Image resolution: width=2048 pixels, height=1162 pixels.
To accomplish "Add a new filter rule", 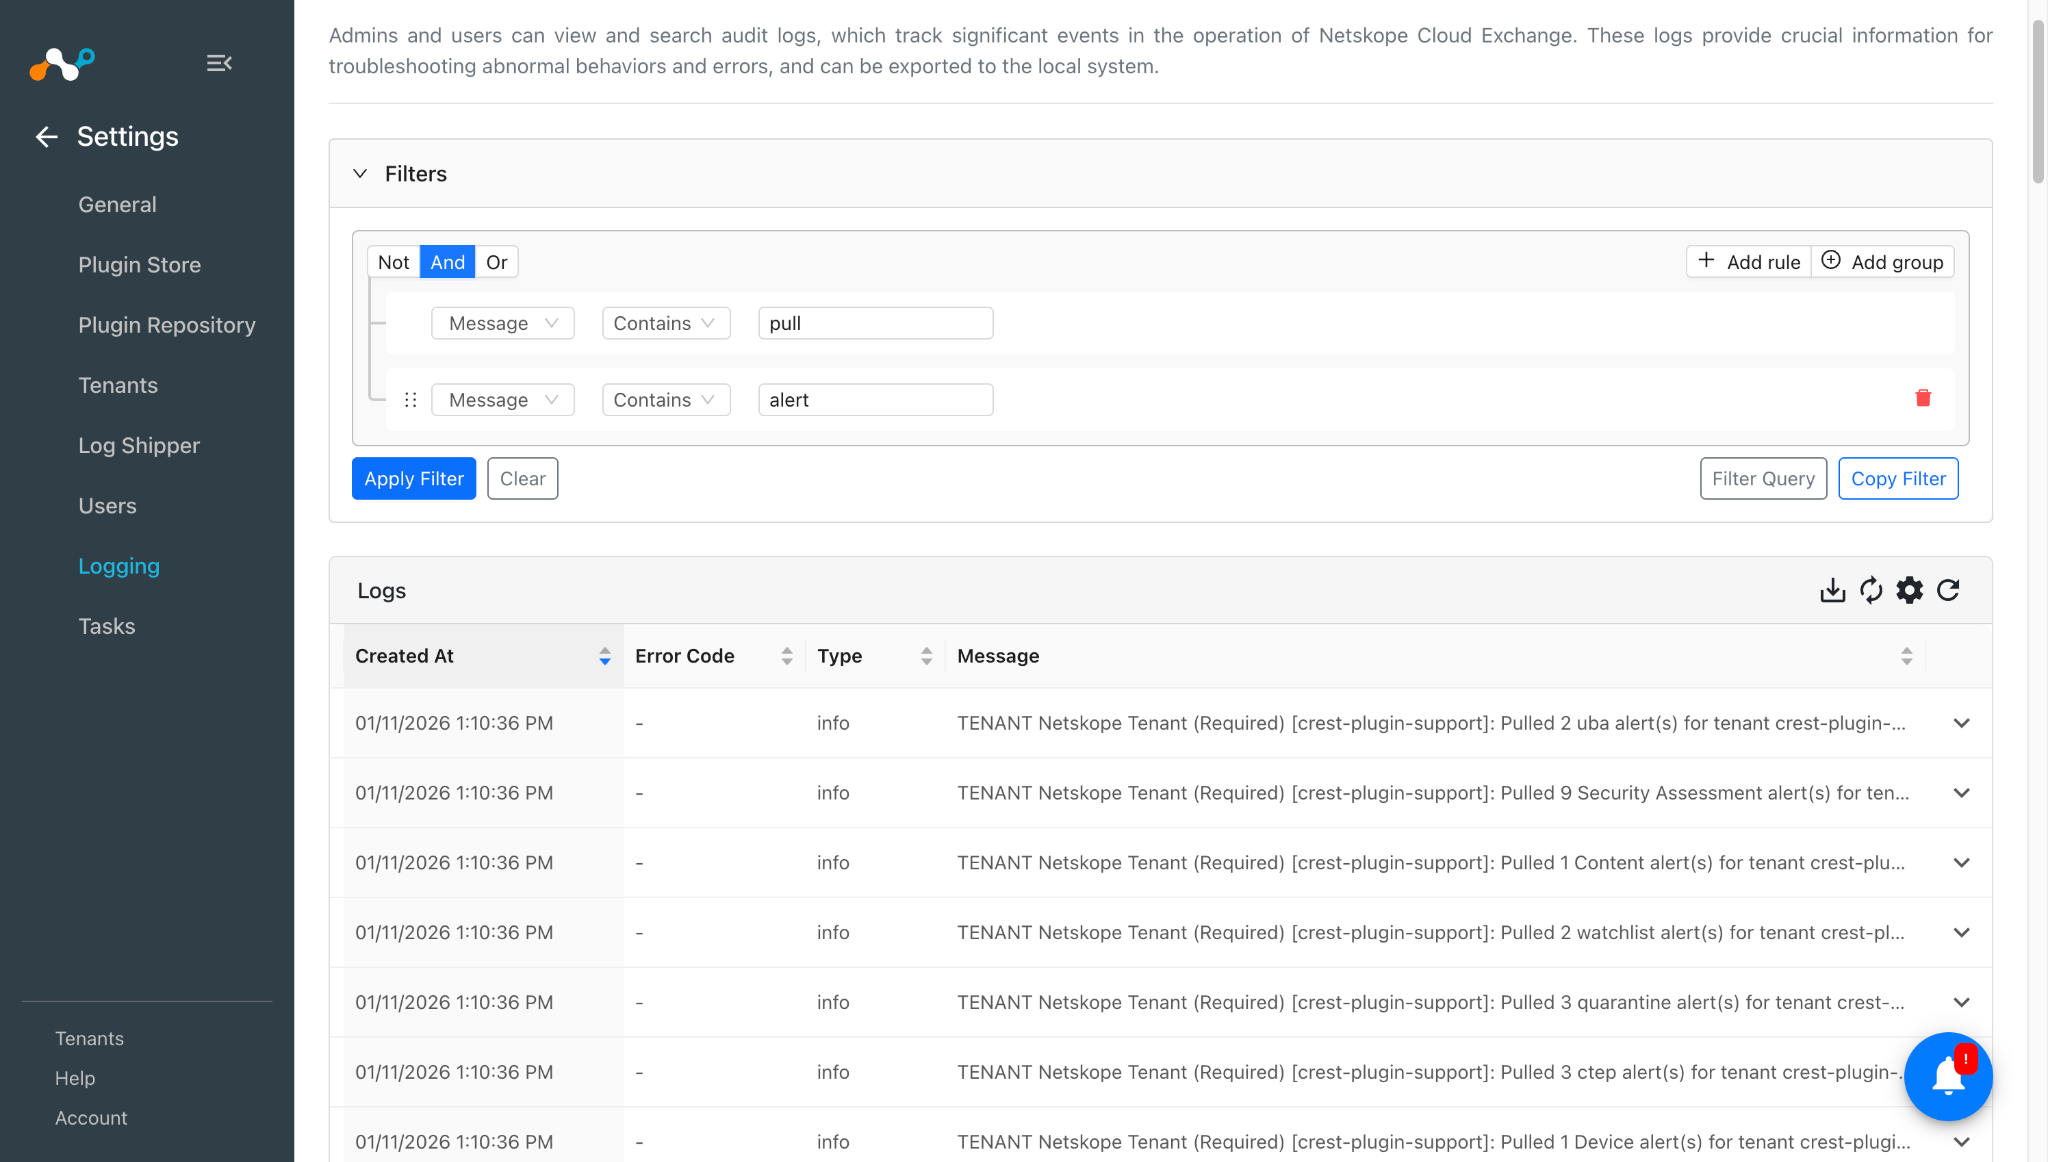I will coord(1749,262).
